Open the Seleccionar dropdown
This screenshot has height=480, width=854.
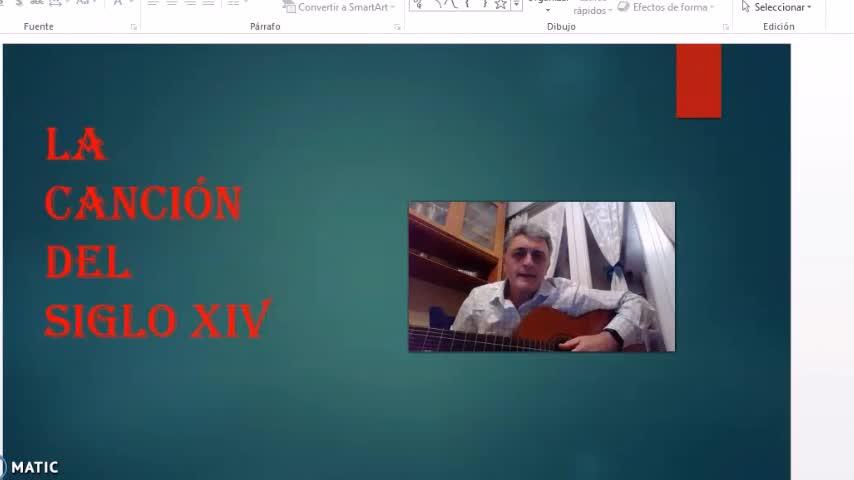(777, 7)
